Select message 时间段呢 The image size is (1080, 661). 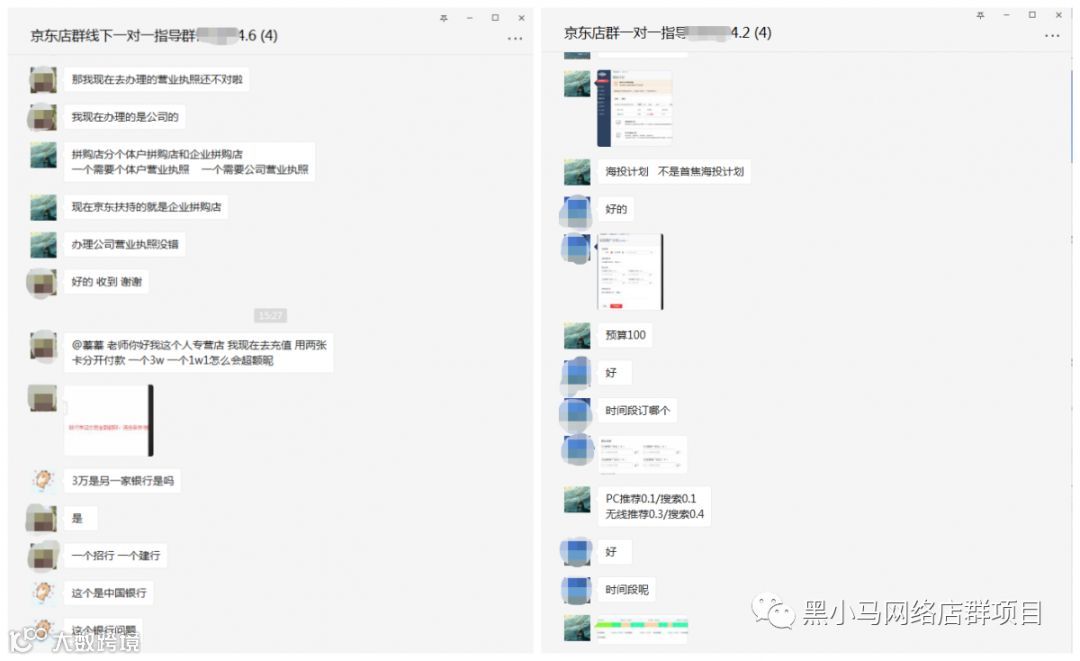tap(627, 590)
